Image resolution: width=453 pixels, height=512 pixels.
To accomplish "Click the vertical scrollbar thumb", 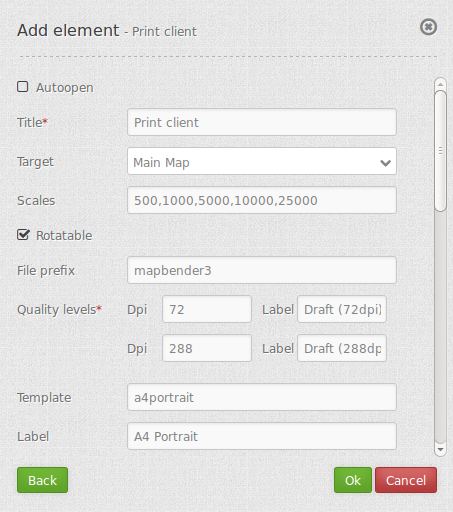I will point(440,151).
